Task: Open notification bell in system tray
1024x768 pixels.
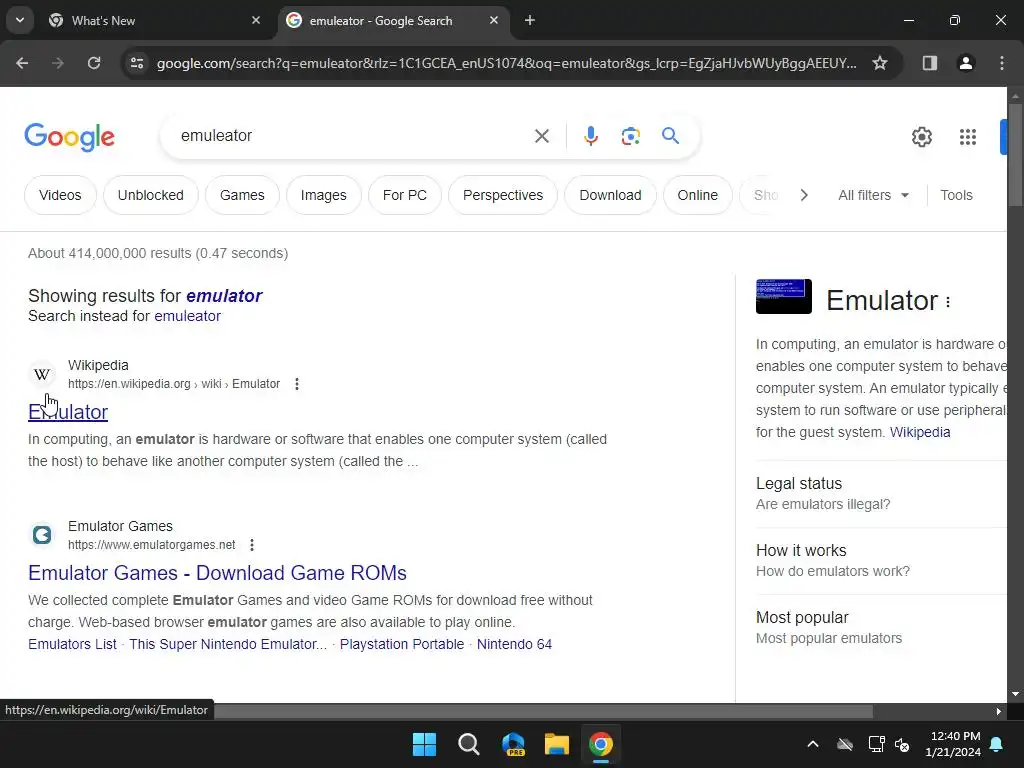Action: click(x=997, y=744)
